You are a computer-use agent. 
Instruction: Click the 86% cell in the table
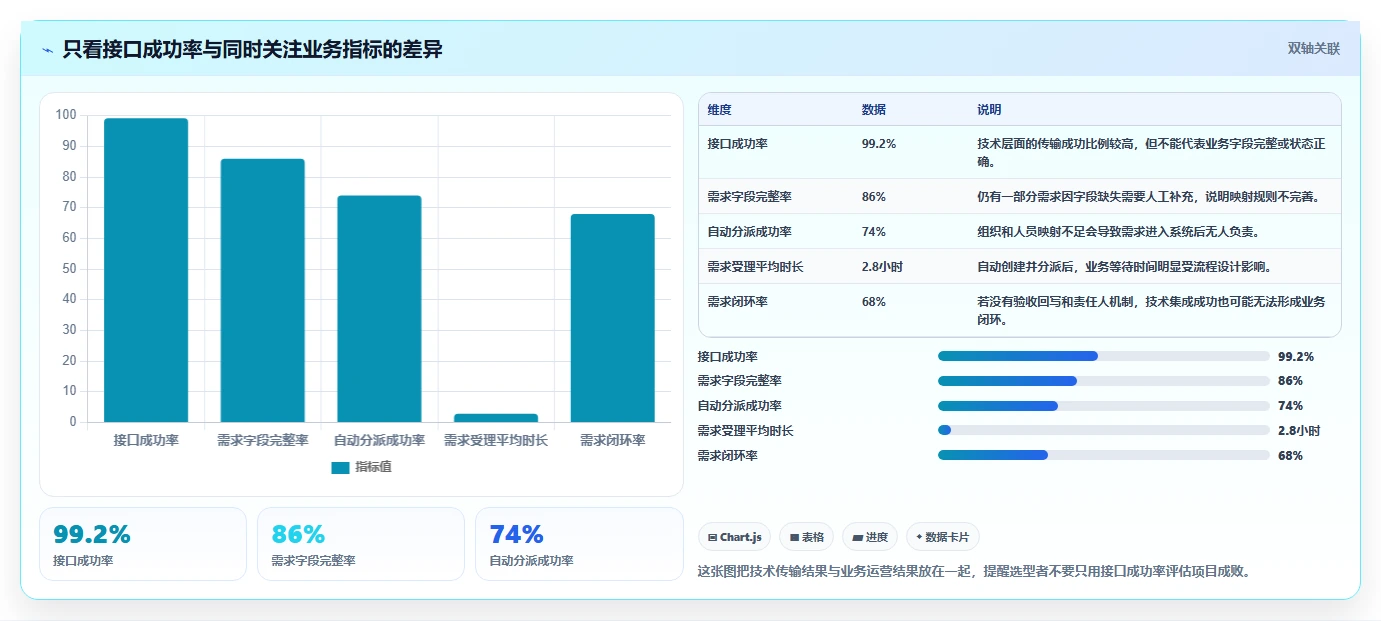pos(873,197)
